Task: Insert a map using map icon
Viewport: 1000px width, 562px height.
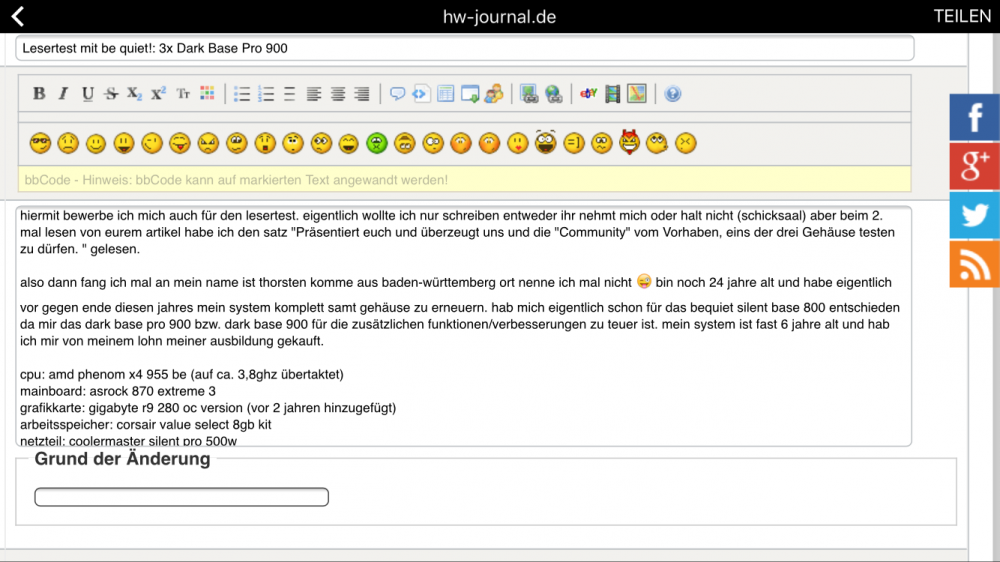Action: coord(636,94)
